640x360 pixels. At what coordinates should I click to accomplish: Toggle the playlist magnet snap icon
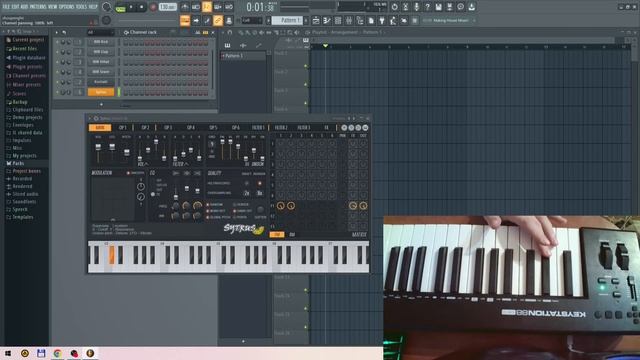click(230, 32)
